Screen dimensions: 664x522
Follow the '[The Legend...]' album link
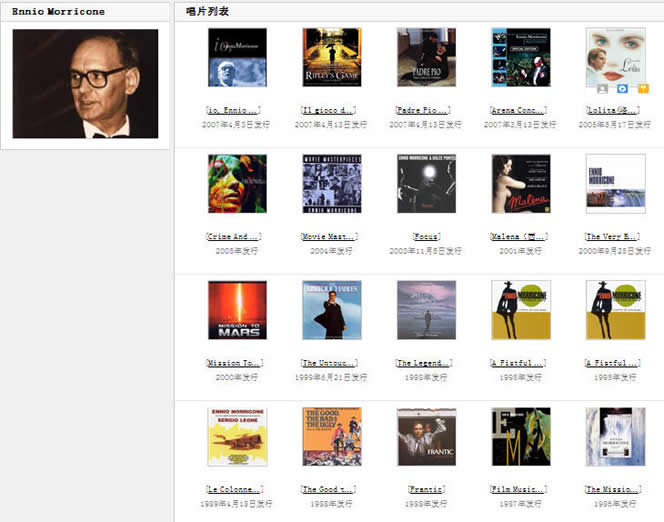(424, 363)
